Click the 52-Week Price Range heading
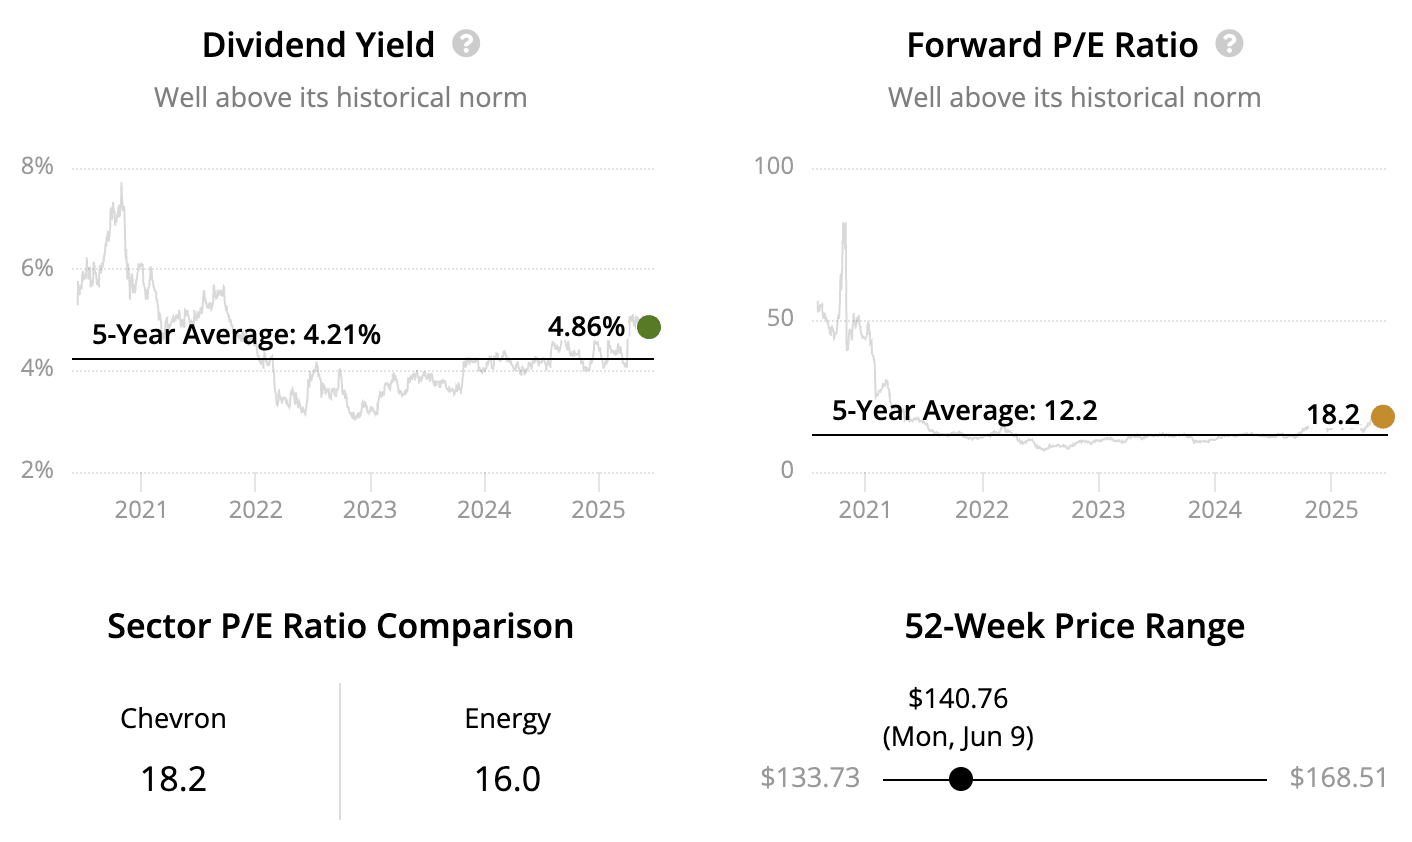This screenshot has width=1412, height=842. (x=1074, y=627)
